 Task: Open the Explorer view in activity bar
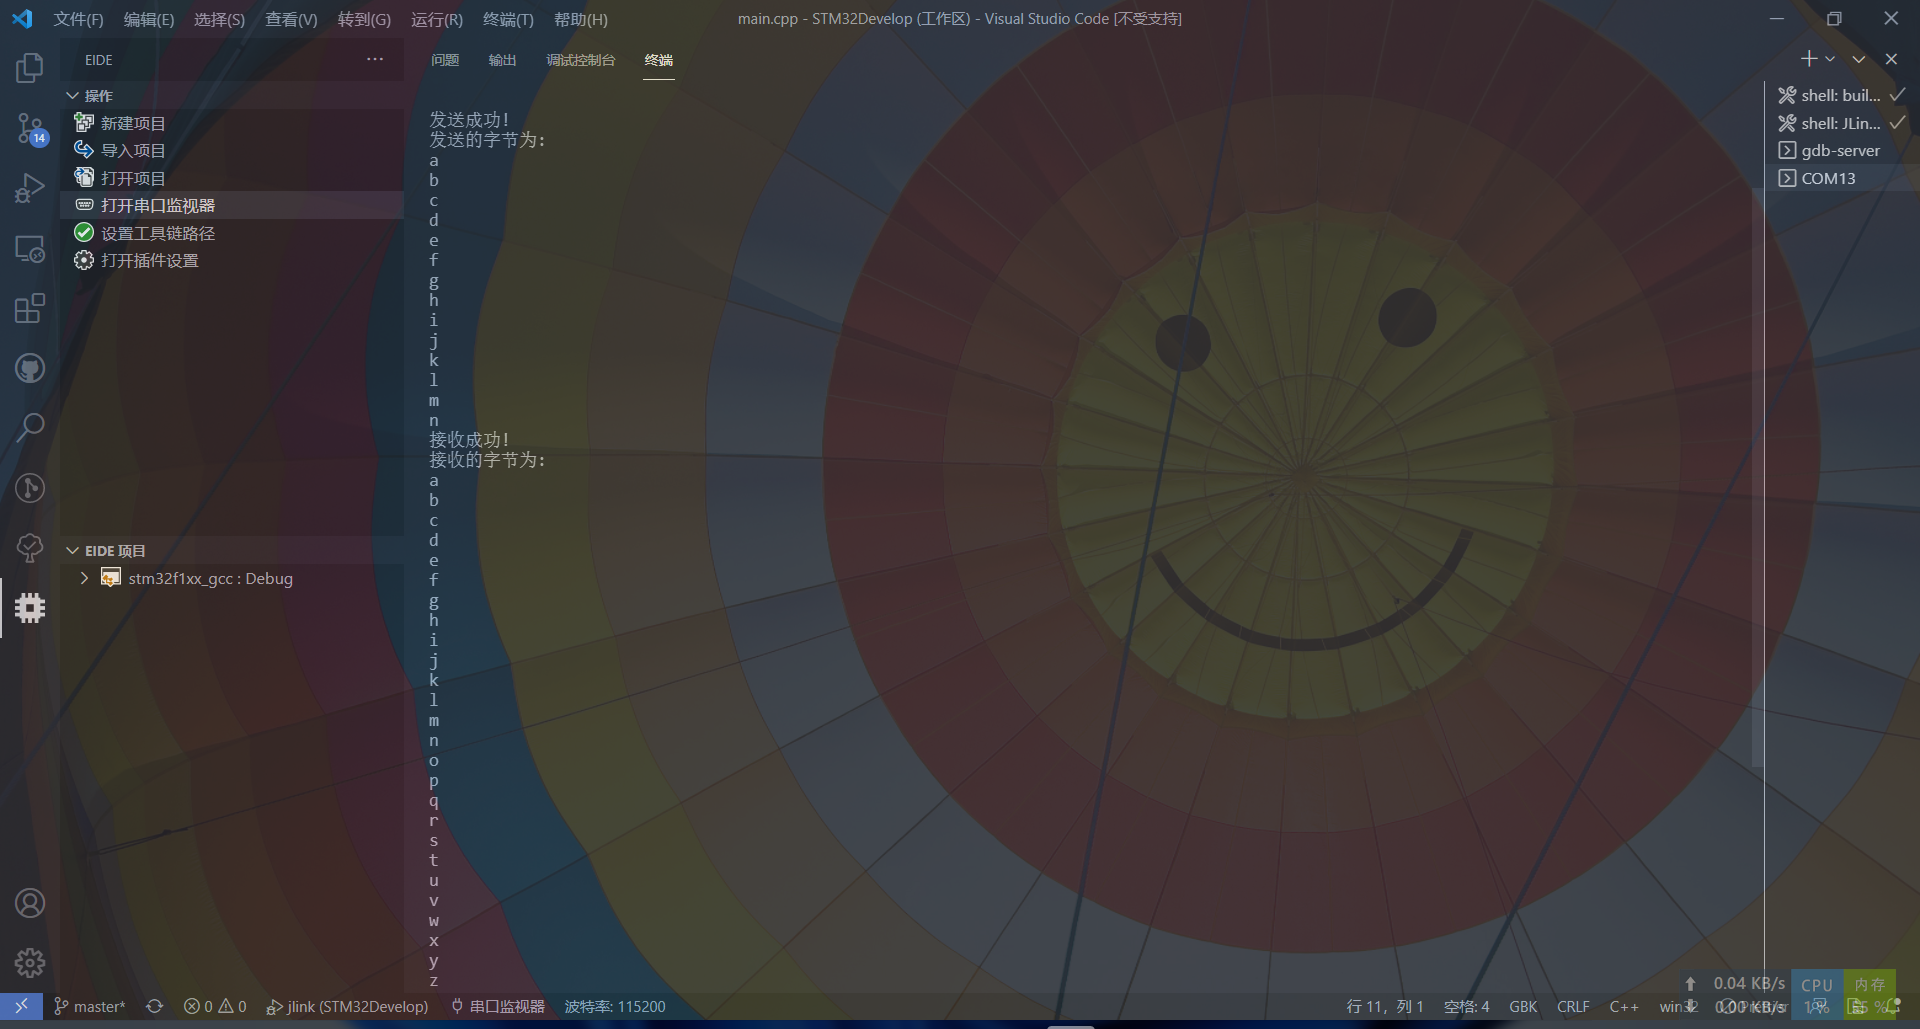(30, 68)
